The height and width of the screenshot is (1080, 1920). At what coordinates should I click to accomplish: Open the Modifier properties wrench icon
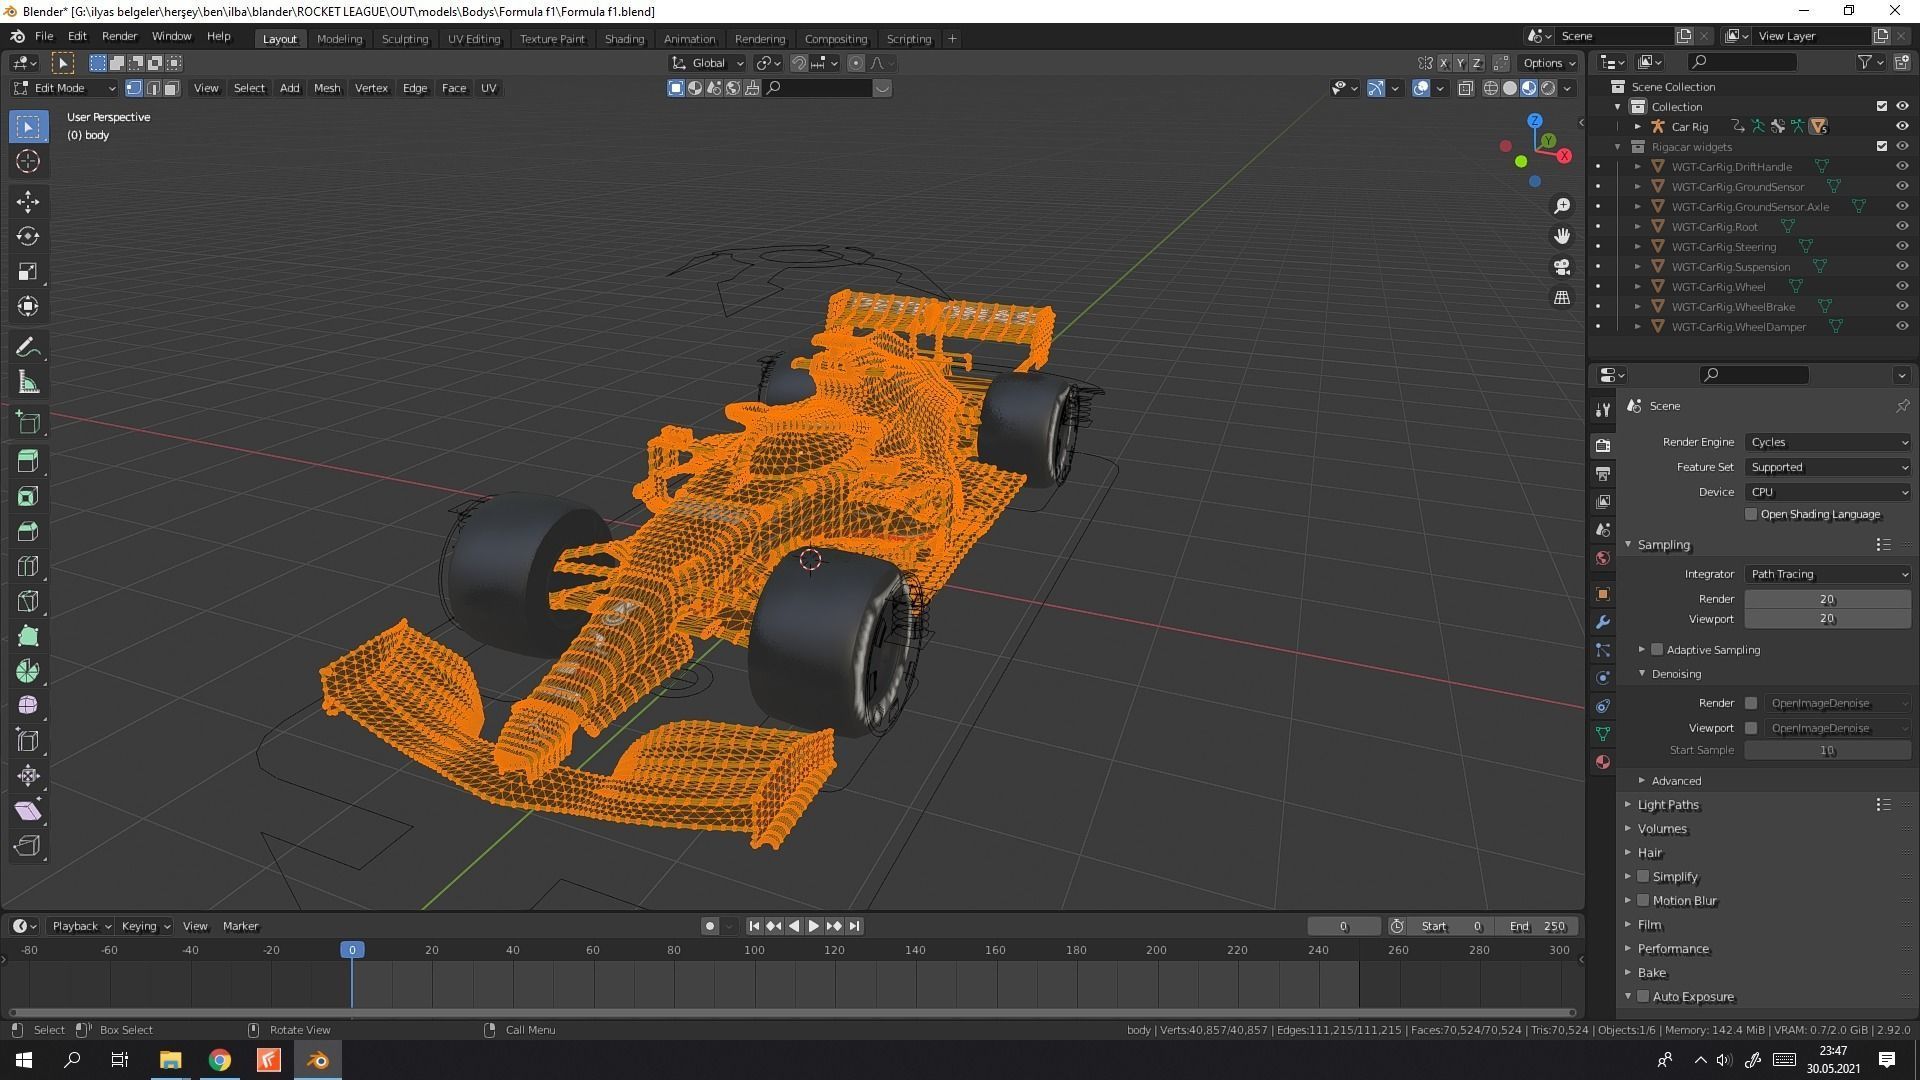pos(1603,622)
